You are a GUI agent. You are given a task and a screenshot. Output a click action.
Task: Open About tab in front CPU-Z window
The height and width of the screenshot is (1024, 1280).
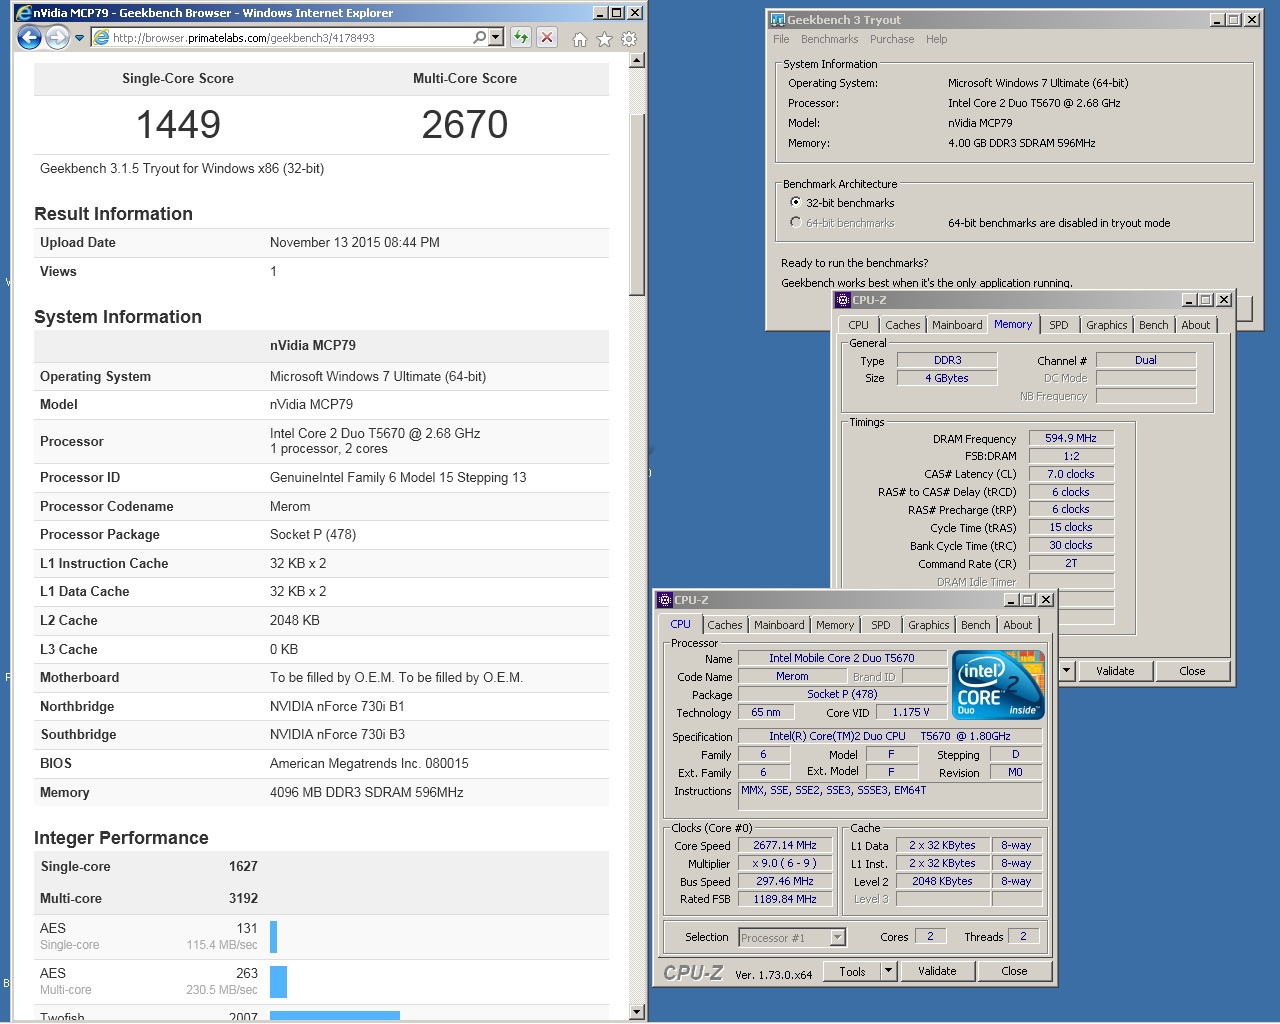click(x=1018, y=625)
